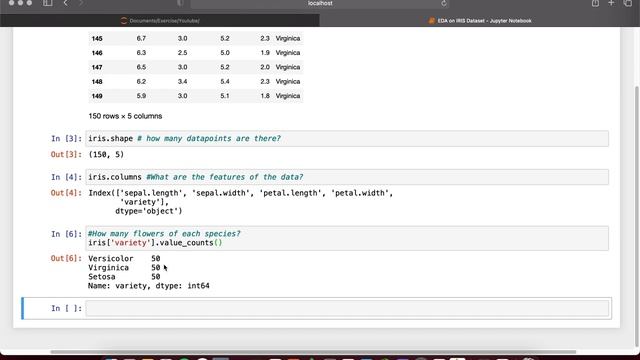Show the Safari tab overview
This screenshot has height=360, width=640.
pyautogui.click(x=628, y=3)
